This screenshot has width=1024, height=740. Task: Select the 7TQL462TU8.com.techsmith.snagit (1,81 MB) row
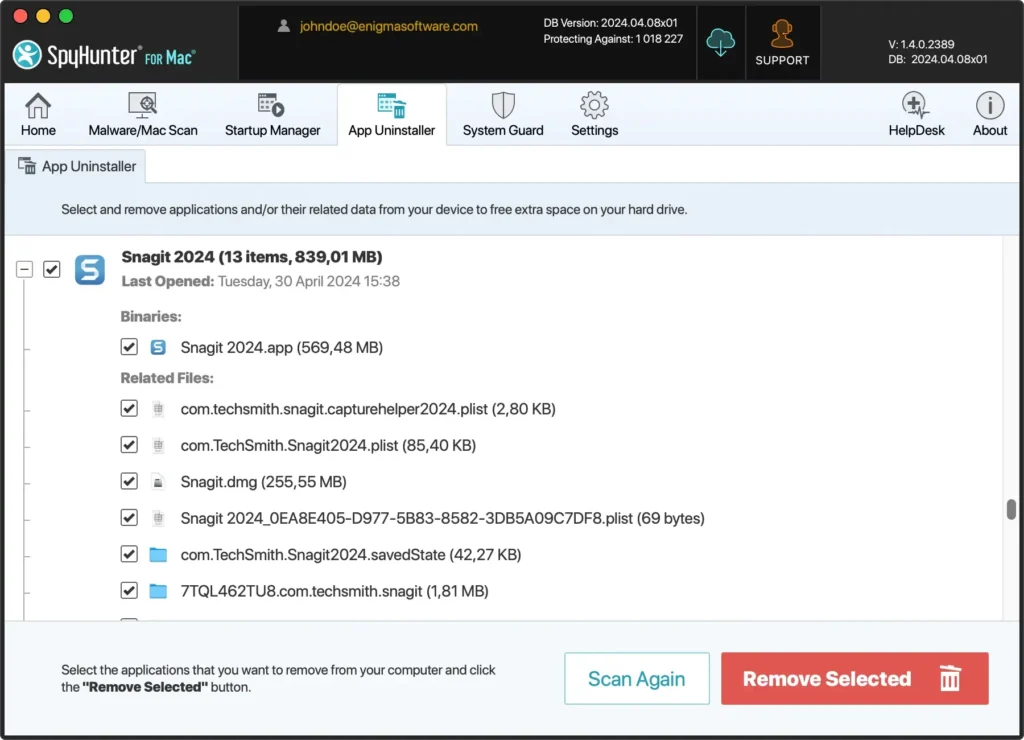click(334, 591)
